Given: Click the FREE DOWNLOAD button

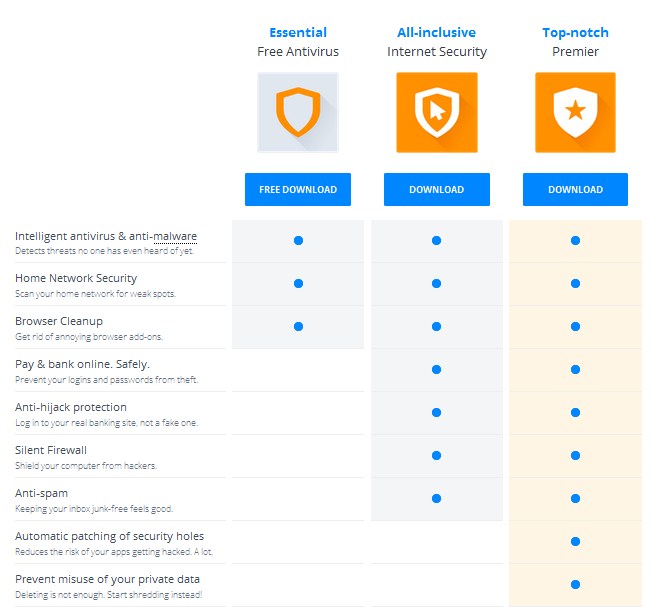Looking at the screenshot, I should 298,189.
